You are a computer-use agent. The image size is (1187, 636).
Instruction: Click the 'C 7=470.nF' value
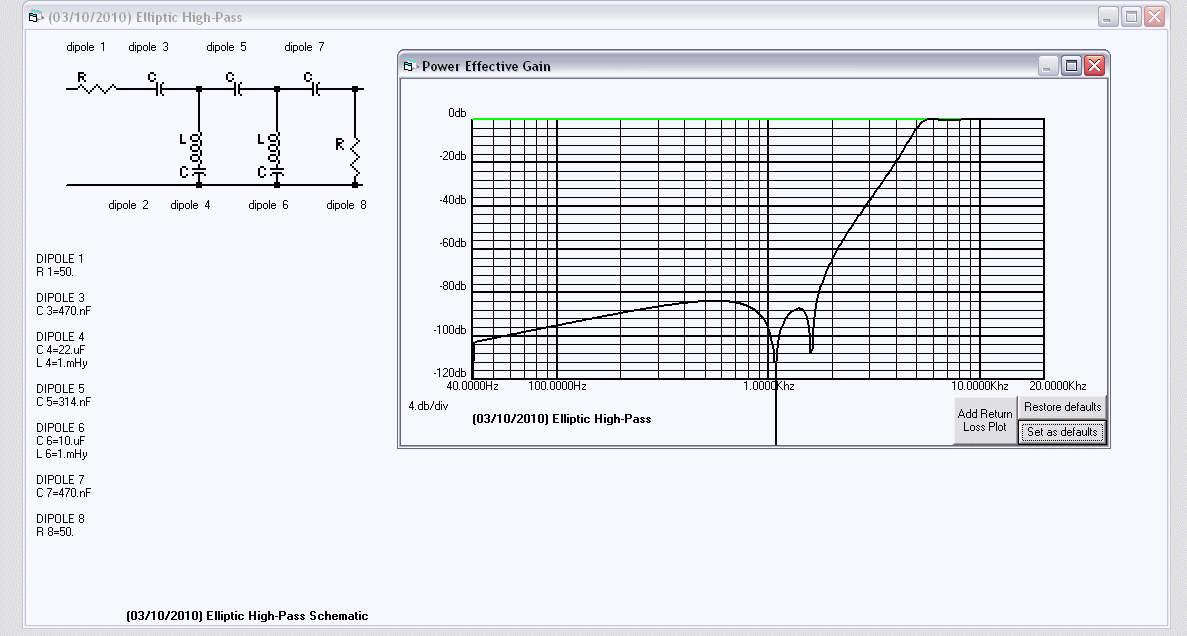[x=64, y=493]
